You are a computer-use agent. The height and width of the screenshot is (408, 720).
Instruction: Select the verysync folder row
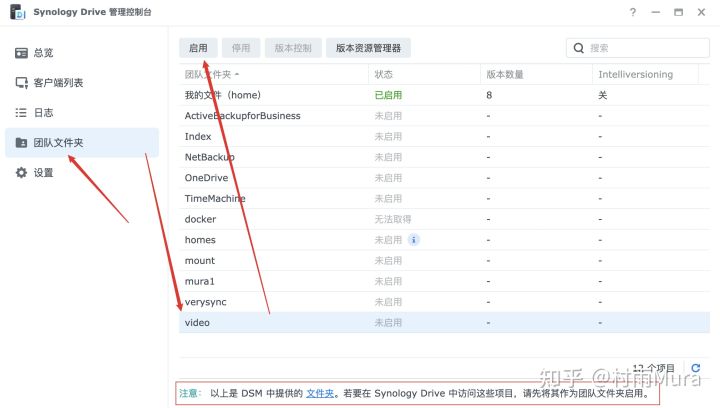(444, 302)
